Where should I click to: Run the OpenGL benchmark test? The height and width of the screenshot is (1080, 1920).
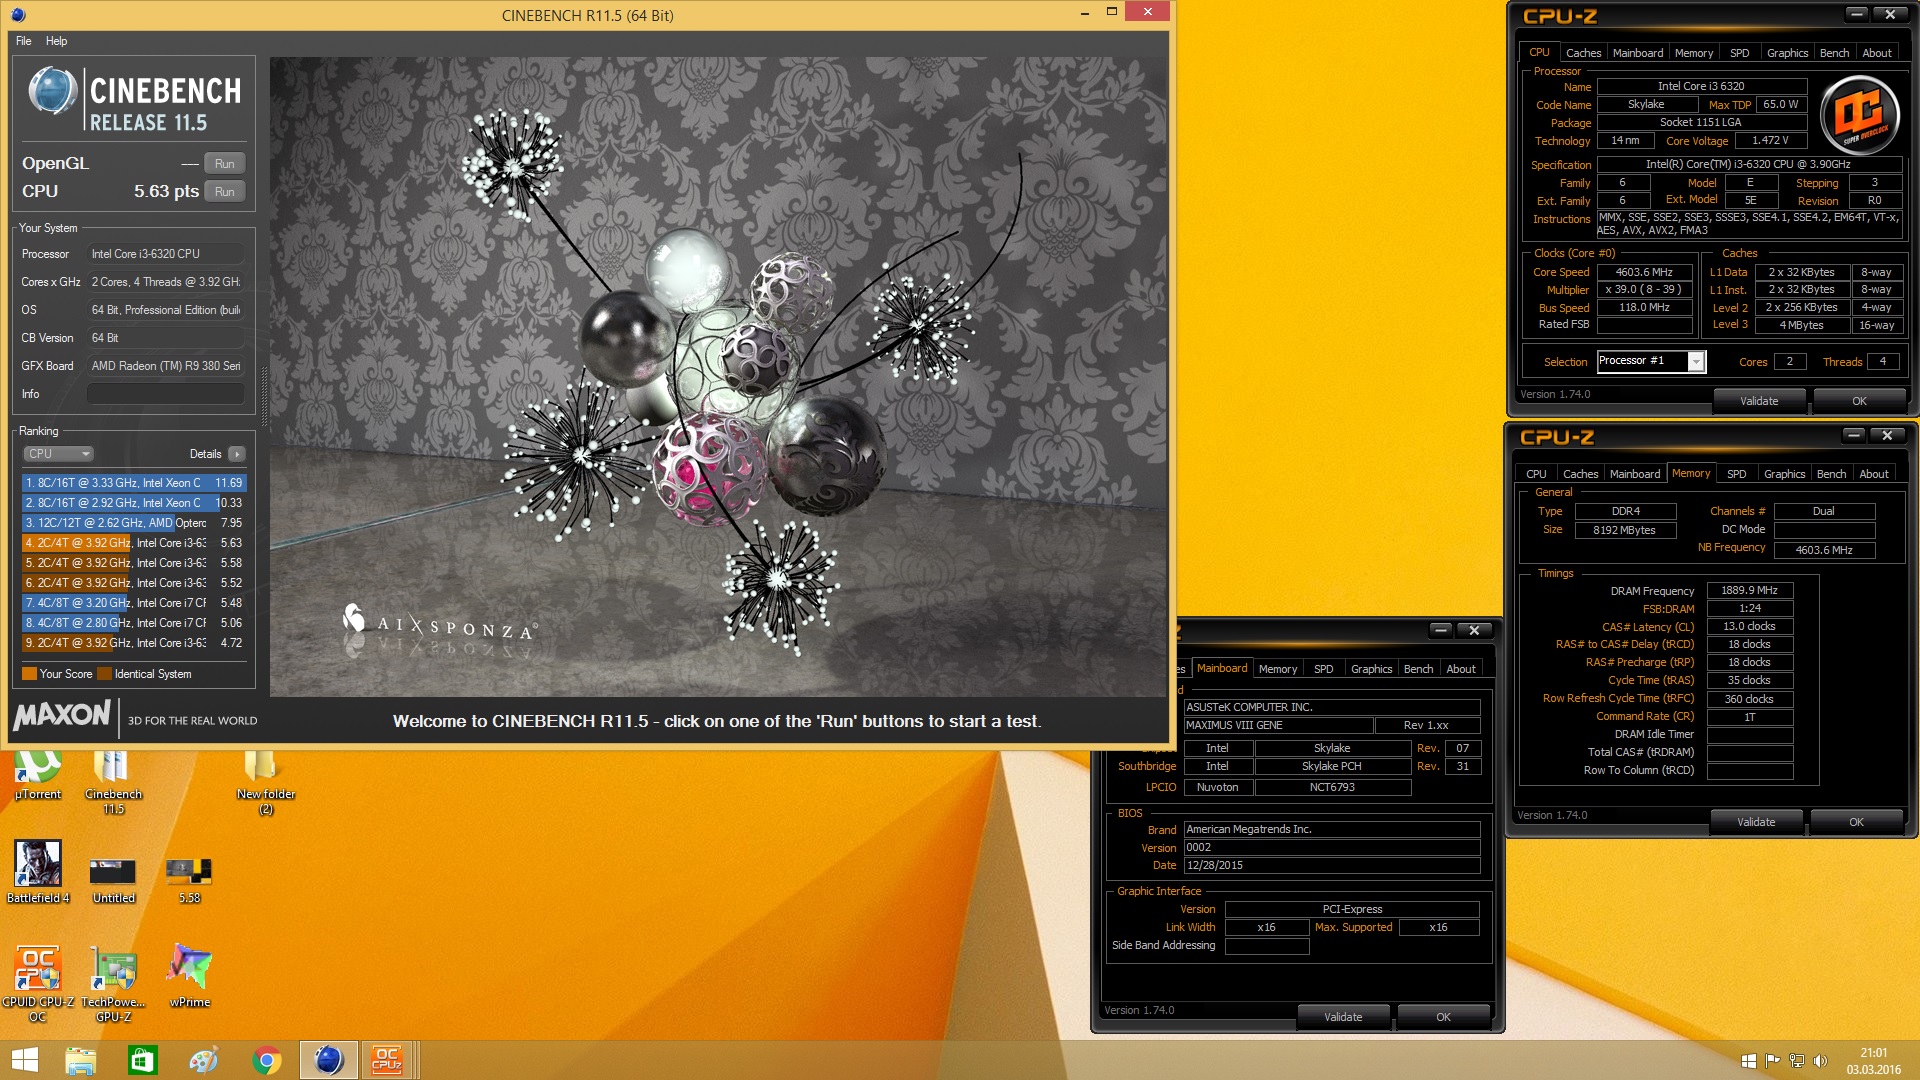pos(225,164)
